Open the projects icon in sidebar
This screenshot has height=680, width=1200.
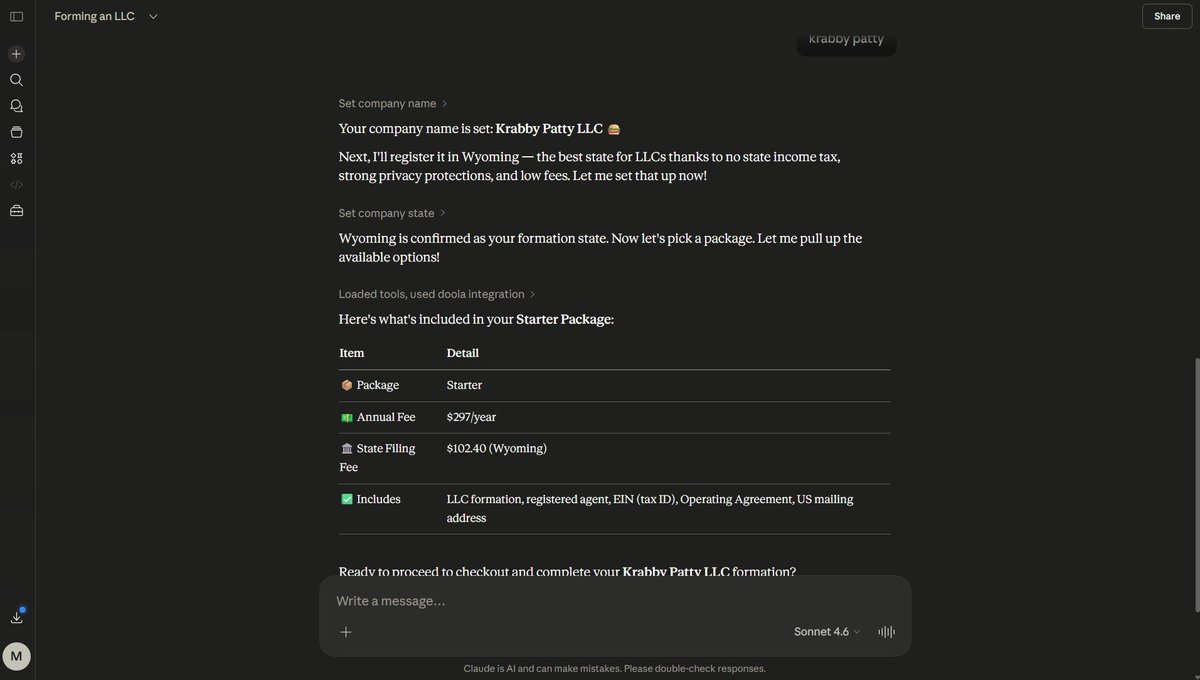pyautogui.click(x=16, y=132)
